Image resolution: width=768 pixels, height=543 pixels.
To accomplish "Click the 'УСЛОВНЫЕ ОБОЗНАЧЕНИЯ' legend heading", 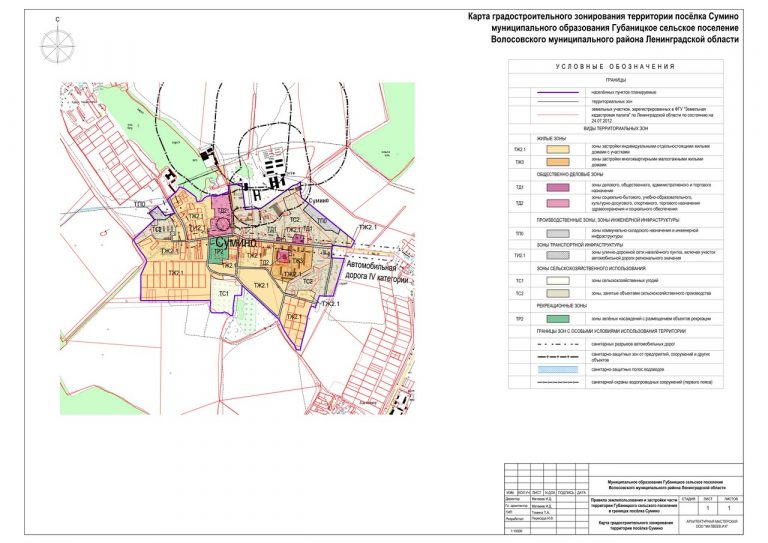I will click(615, 67).
